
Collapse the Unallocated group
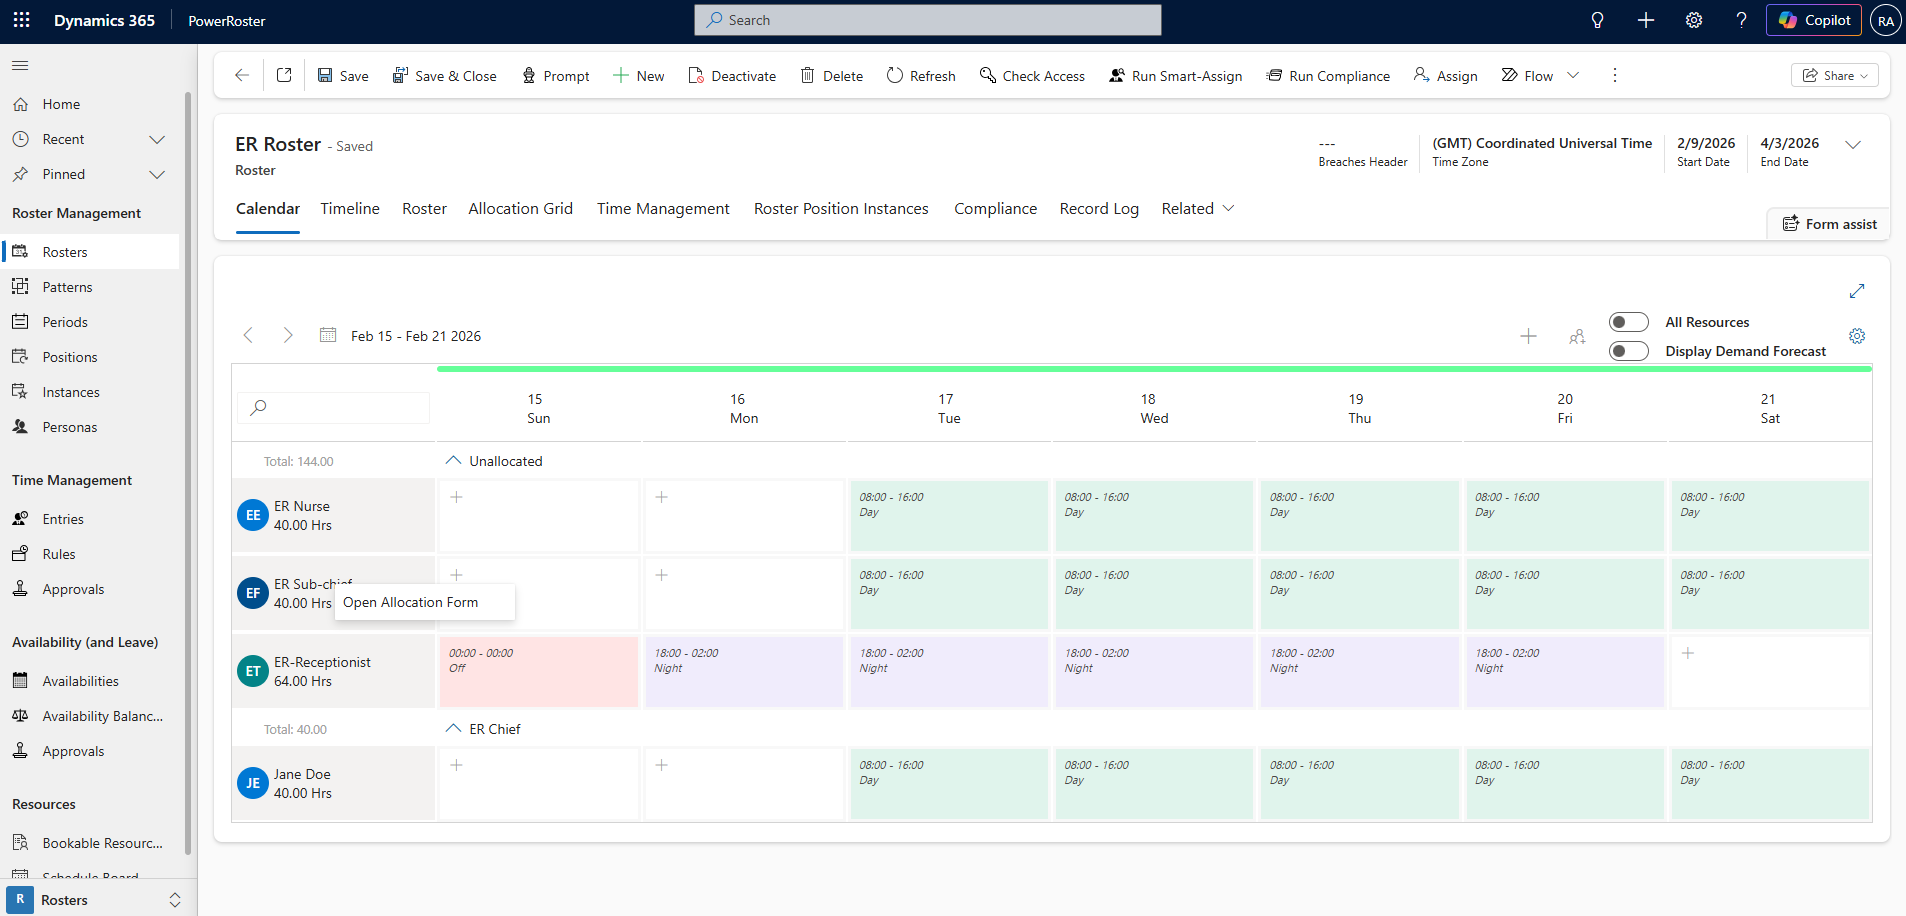pyautogui.click(x=453, y=461)
